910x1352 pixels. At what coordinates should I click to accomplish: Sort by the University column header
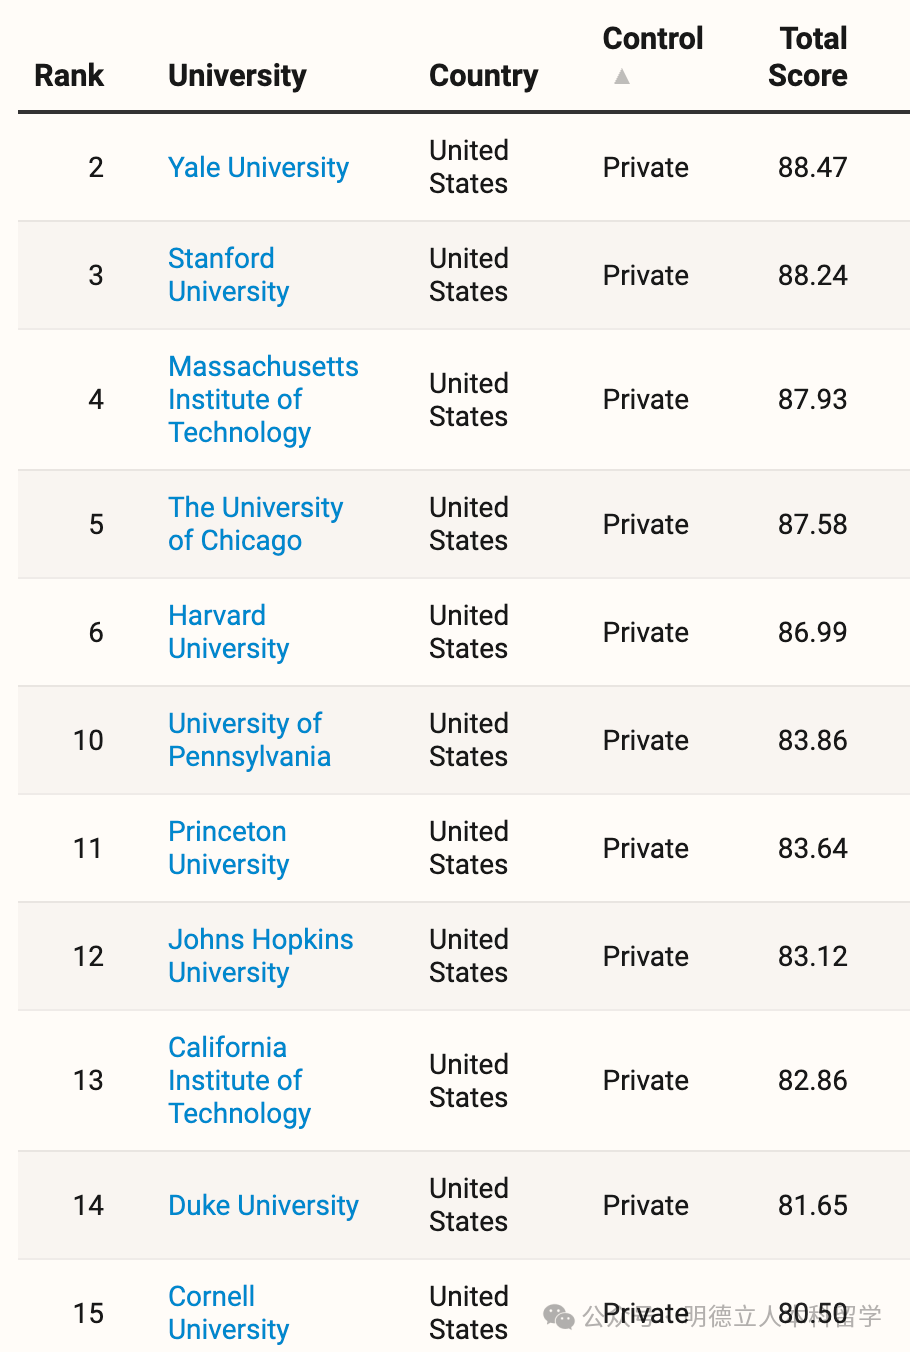tap(237, 76)
